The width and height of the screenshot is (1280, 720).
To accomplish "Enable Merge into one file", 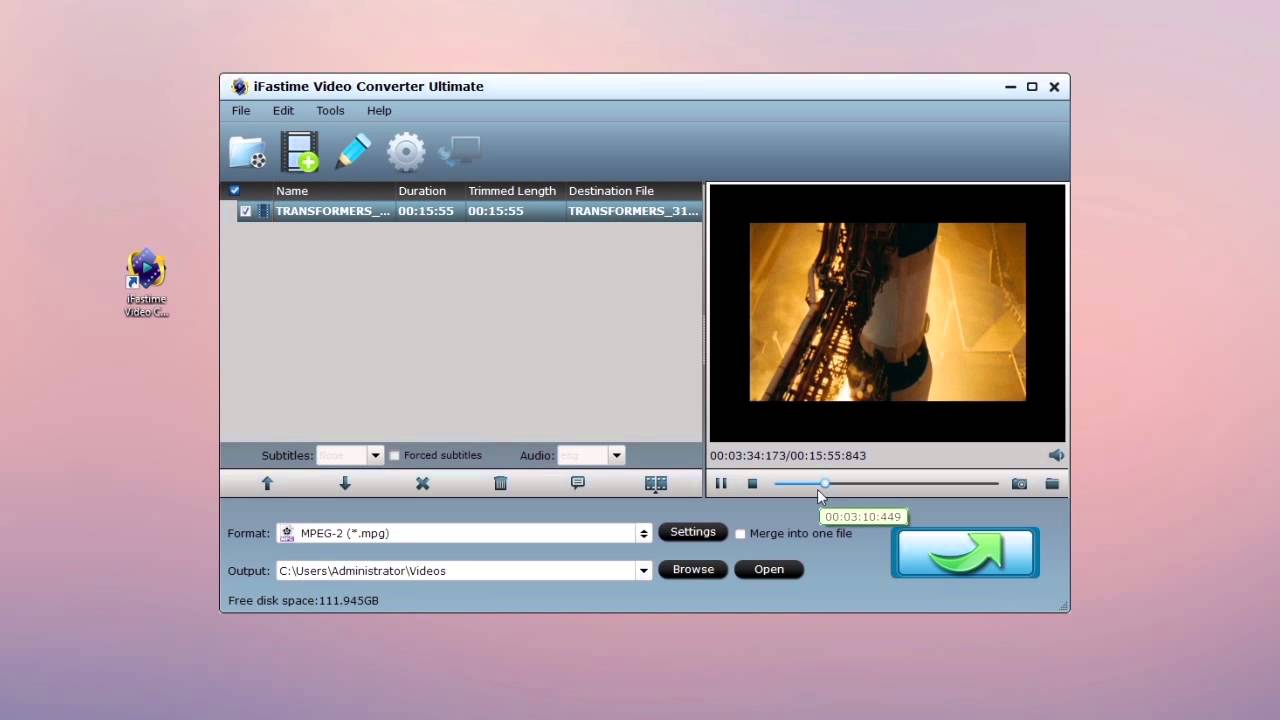I will 740,534.
